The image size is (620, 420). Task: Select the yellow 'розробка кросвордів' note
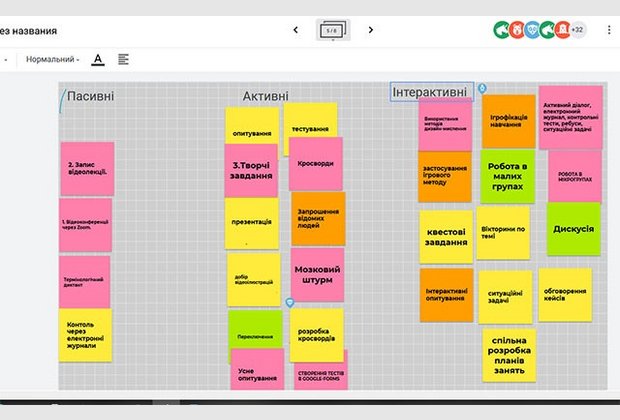click(x=316, y=335)
